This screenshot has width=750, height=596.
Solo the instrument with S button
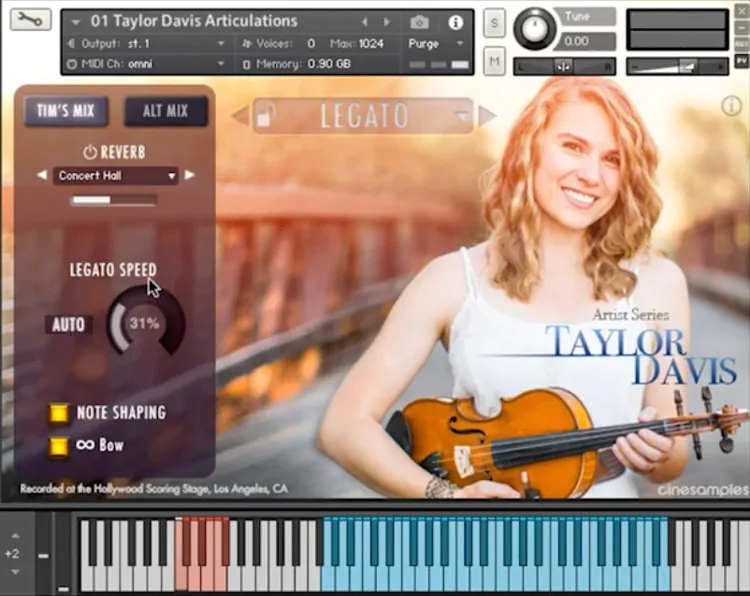[x=494, y=24]
